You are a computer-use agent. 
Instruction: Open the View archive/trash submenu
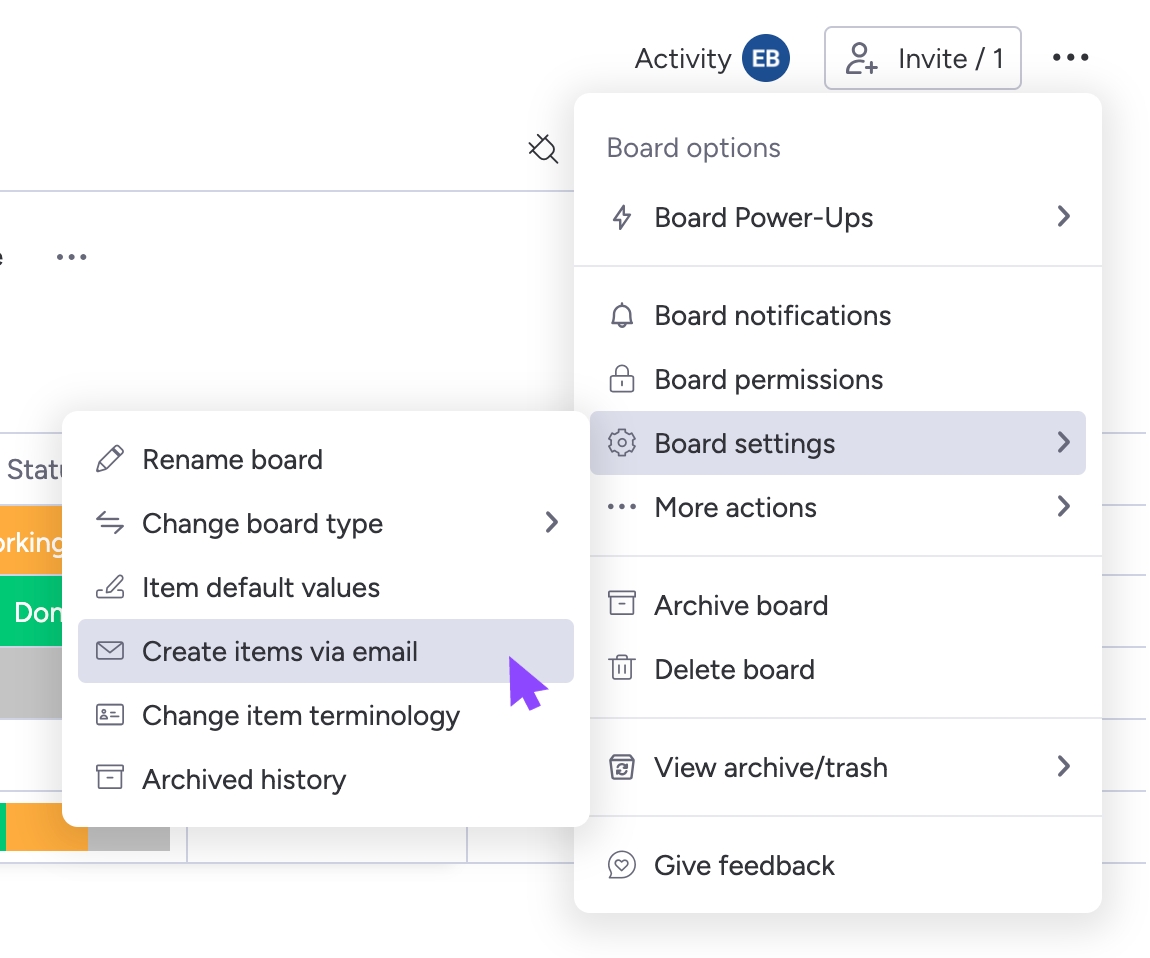click(x=1063, y=767)
